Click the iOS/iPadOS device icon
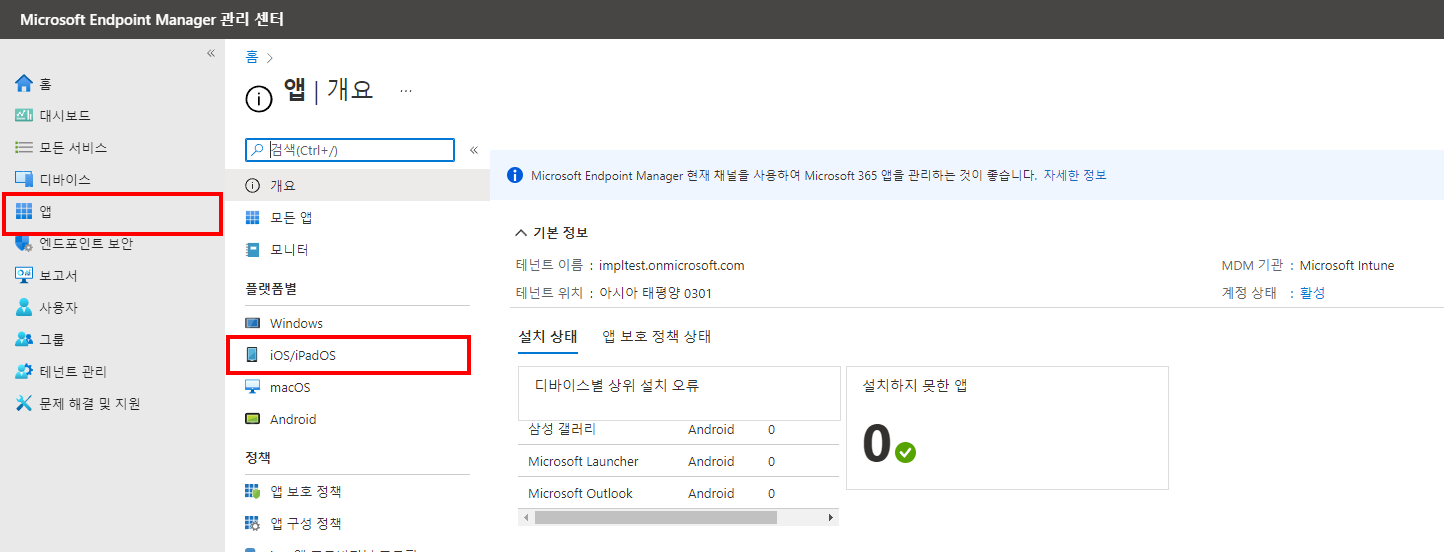 click(253, 355)
